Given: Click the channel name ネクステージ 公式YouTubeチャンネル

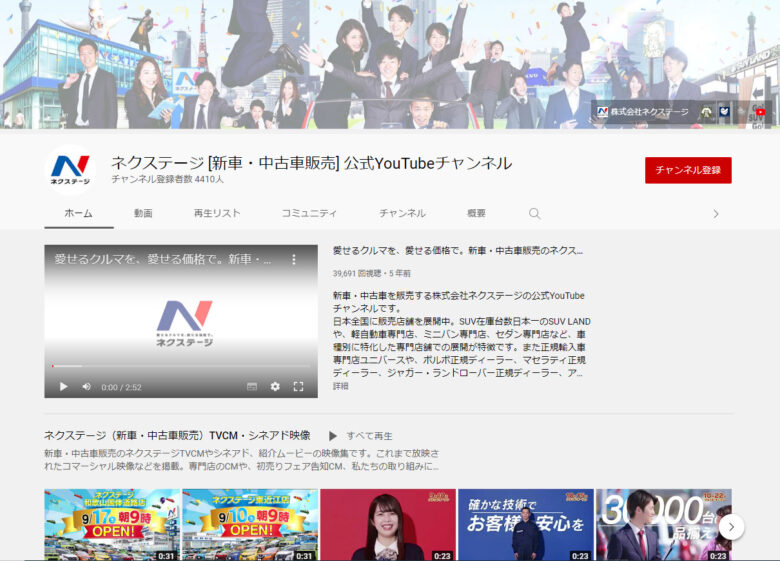Looking at the screenshot, I should pos(311,163).
